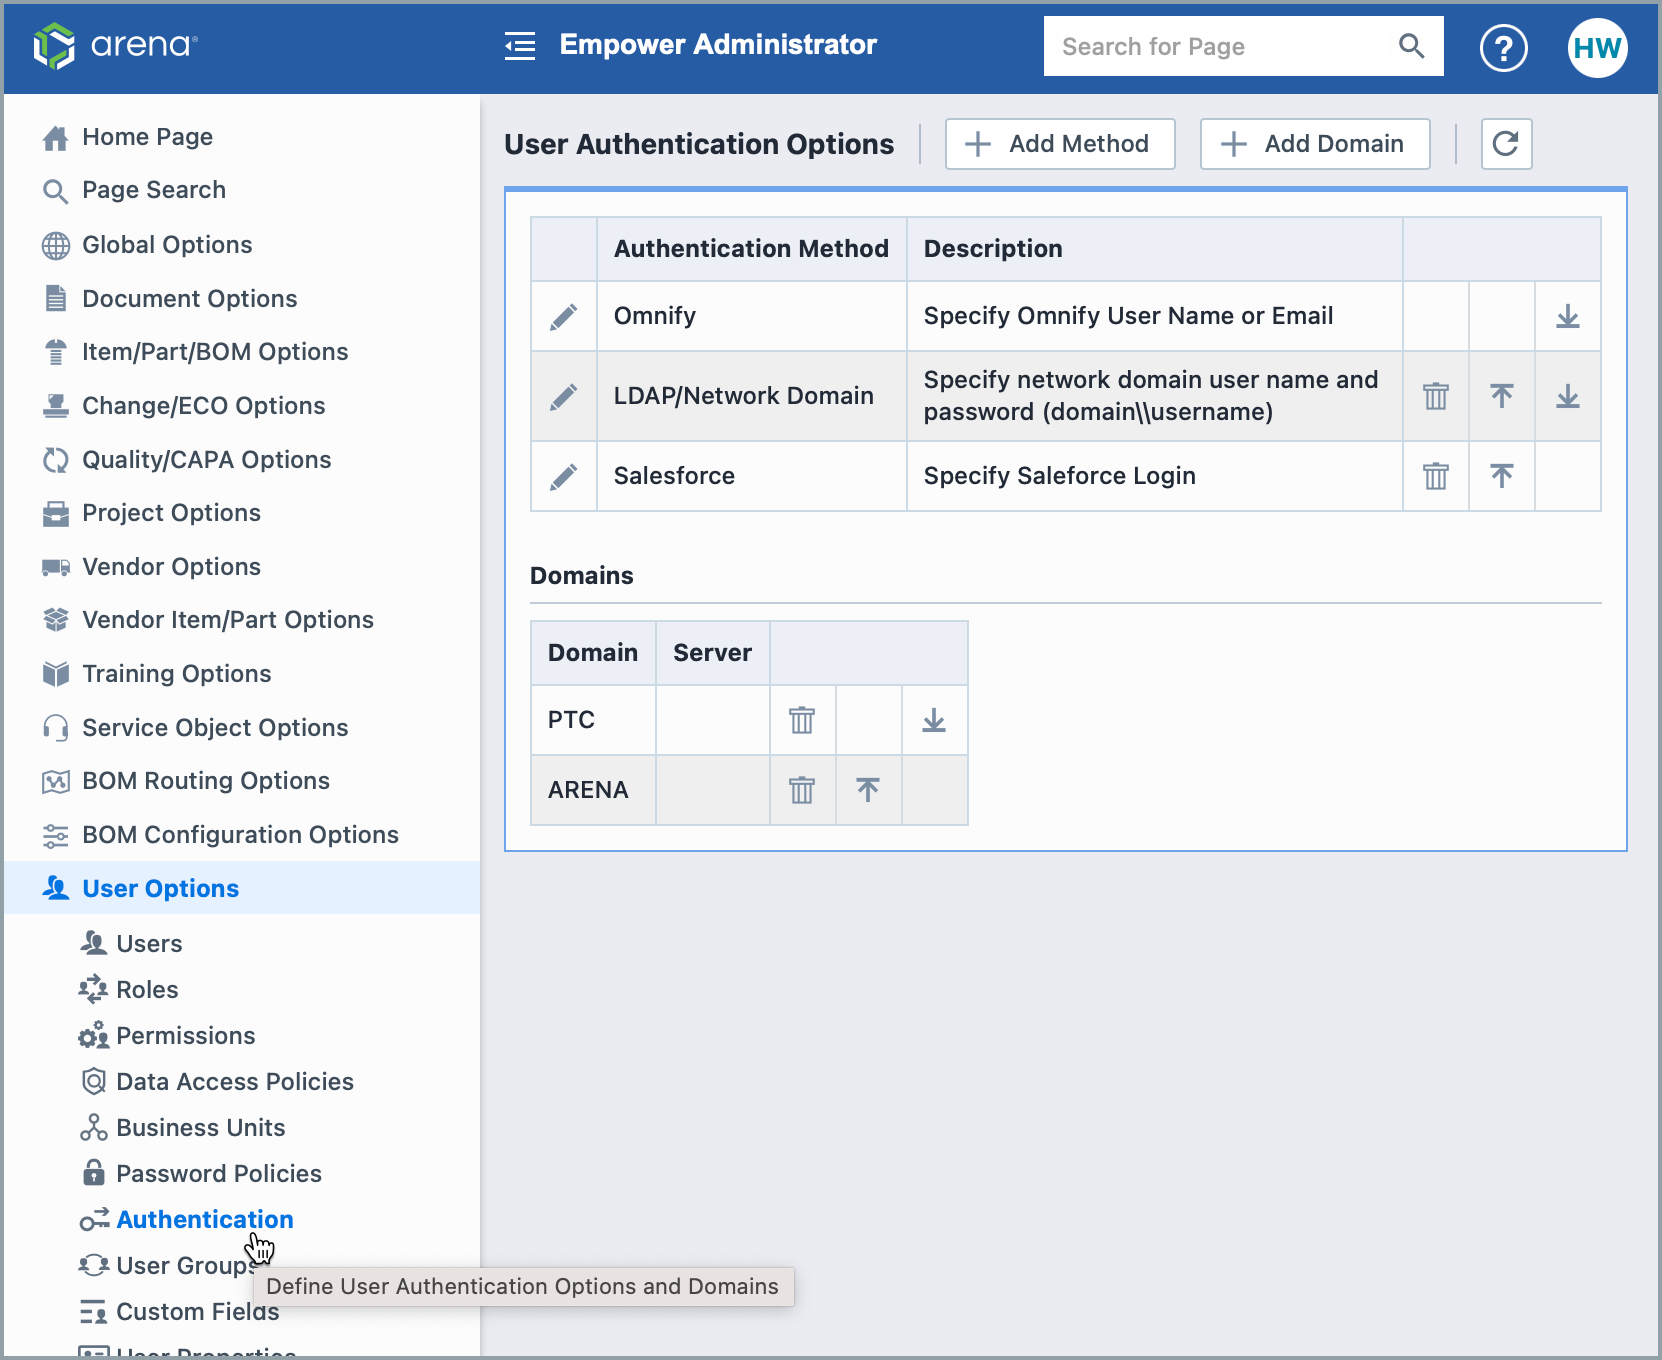Expand the User Options section
Screen dimensions: 1662x1360
pyautogui.click(x=160, y=888)
